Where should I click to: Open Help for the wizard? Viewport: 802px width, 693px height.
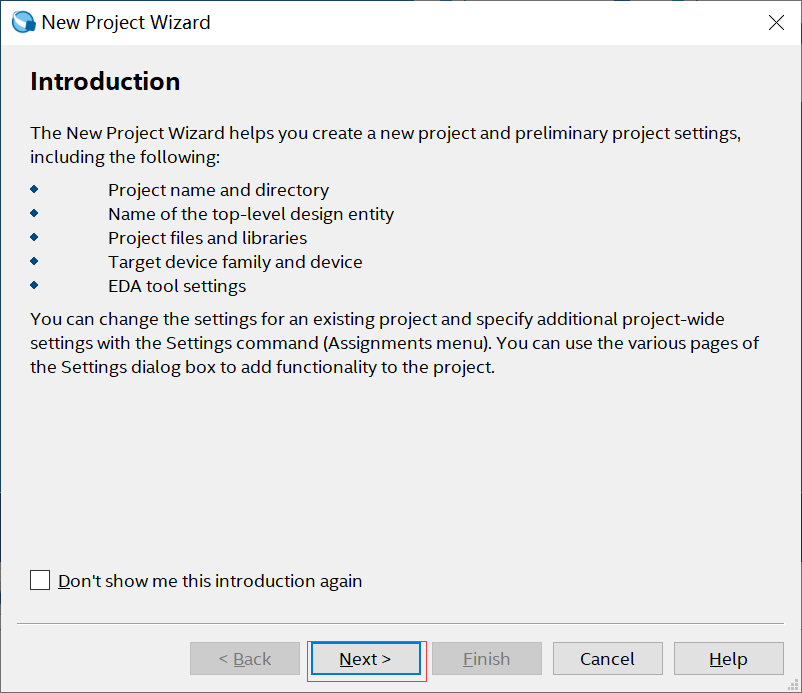pos(728,659)
